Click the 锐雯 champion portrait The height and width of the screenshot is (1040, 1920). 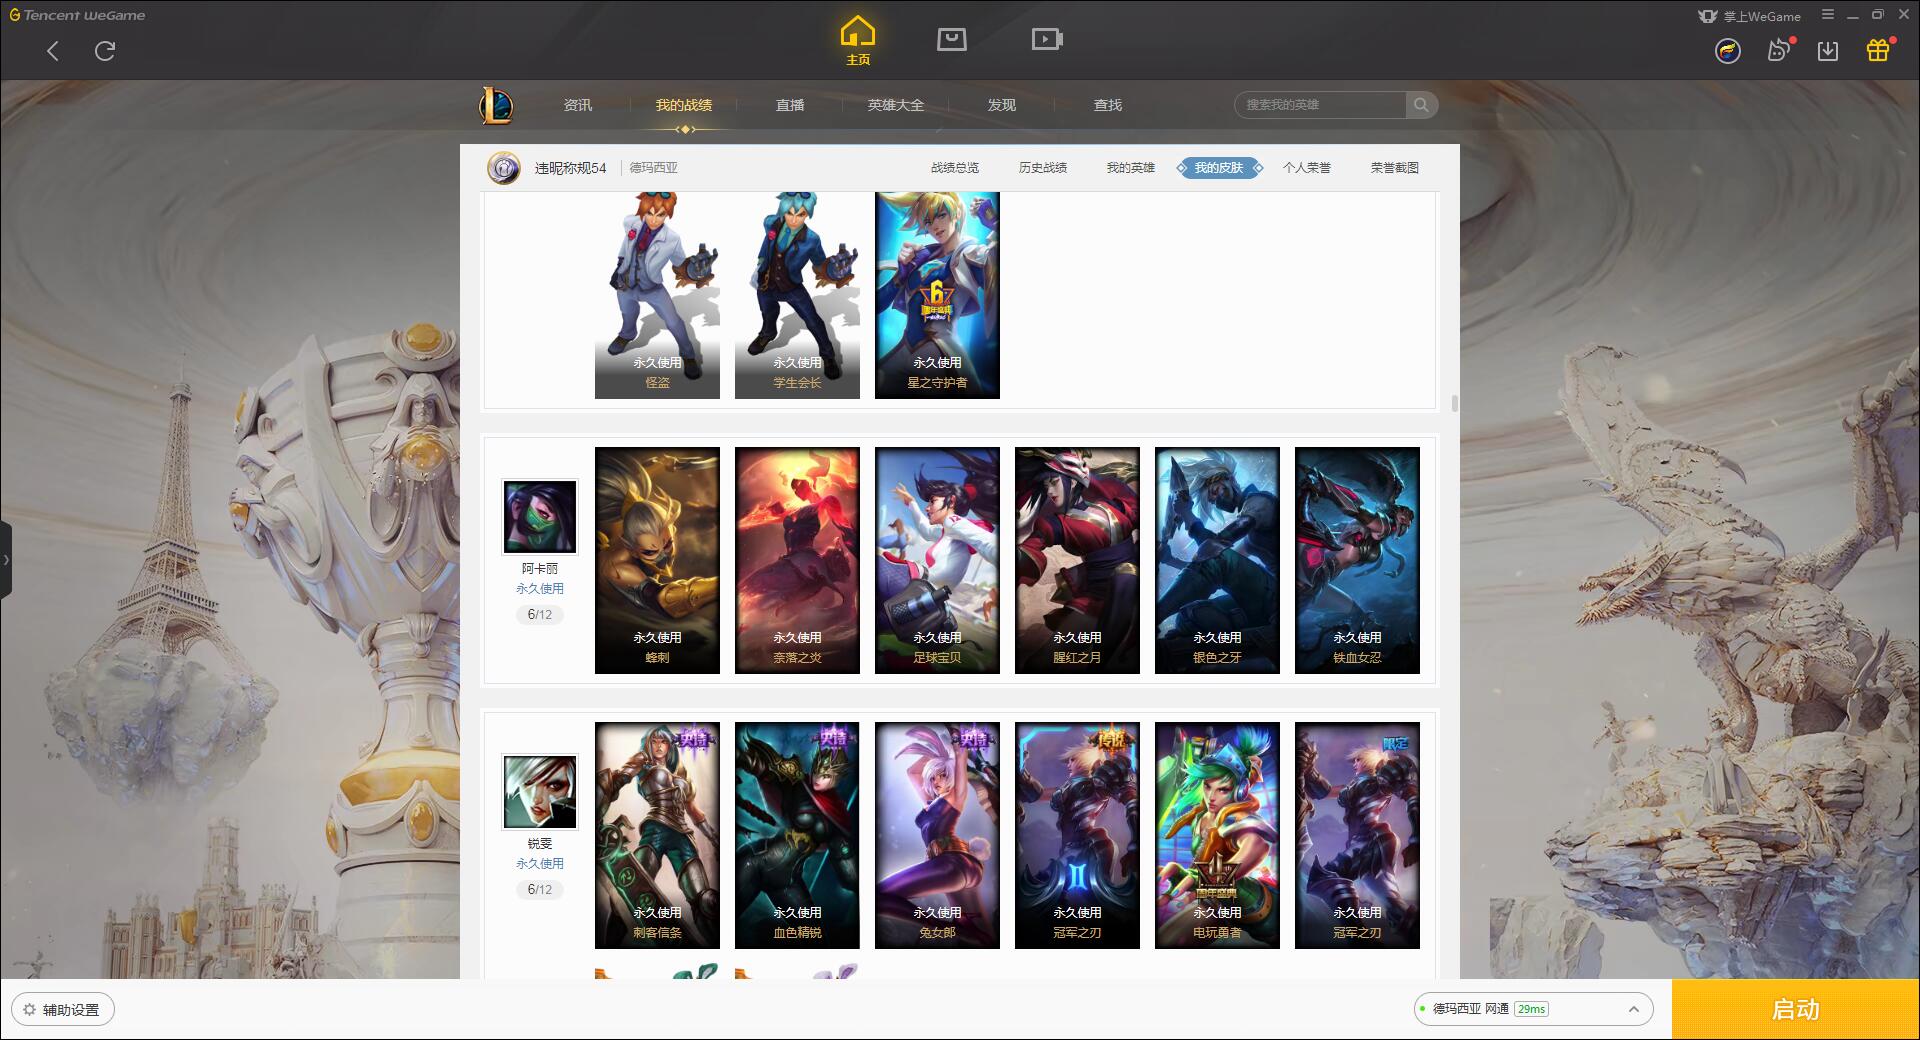(x=540, y=792)
